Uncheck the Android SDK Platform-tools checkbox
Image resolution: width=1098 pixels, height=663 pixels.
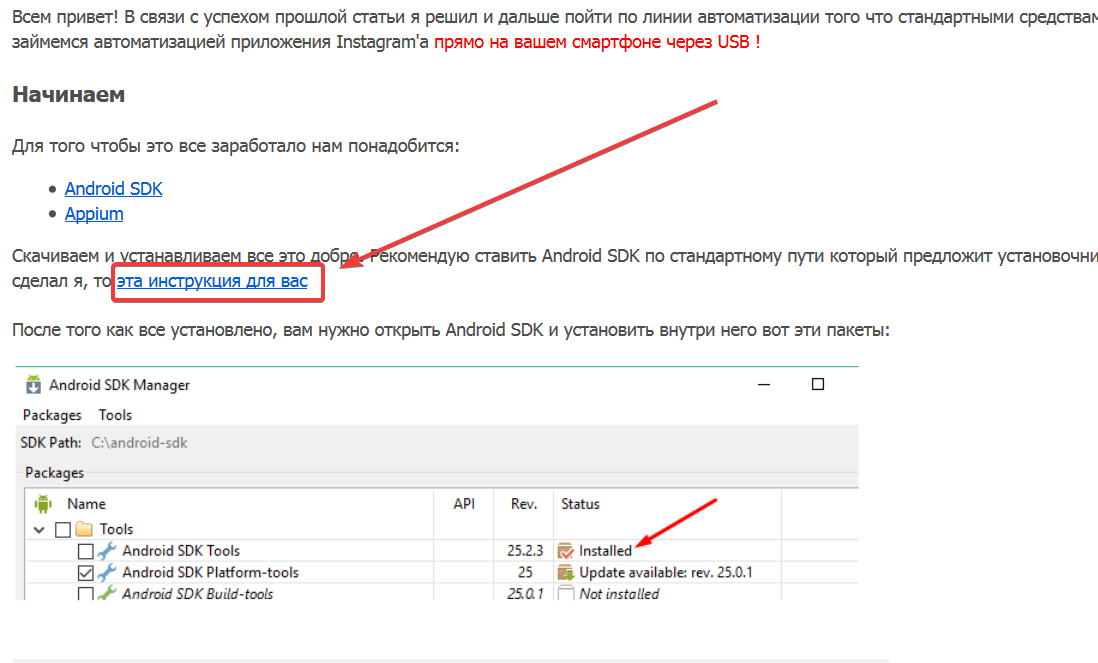click(85, 573)
